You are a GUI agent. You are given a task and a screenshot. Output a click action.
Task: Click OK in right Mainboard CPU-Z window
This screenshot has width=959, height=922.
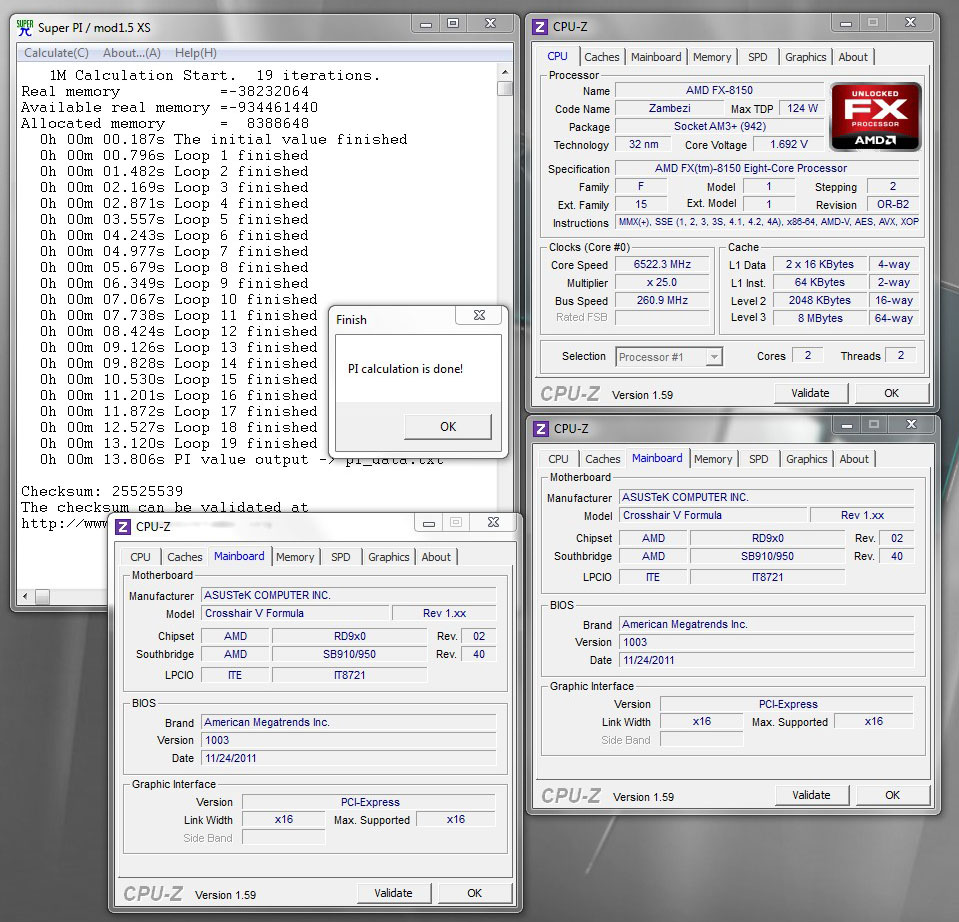[x=892, y=795]
